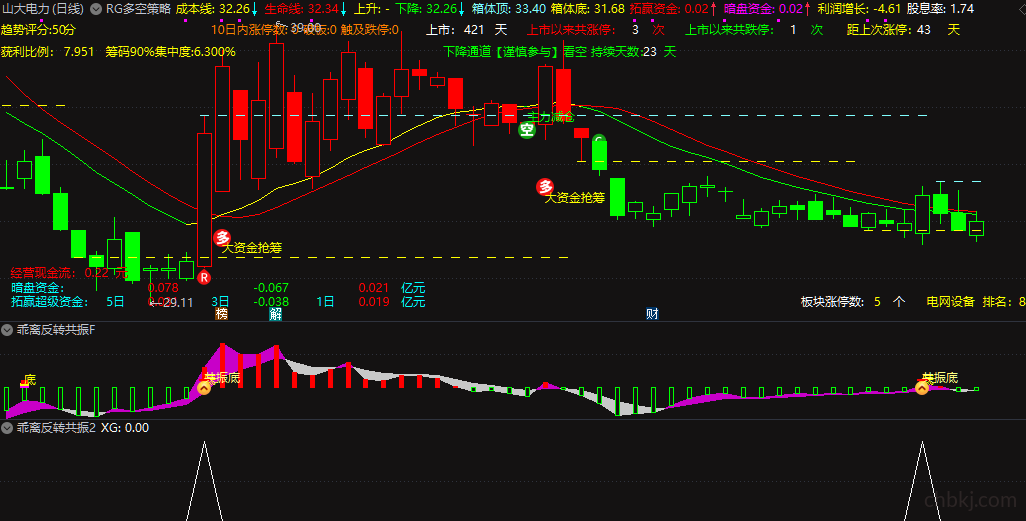Click the red 多 marker near 29.11 low

click(x=223, y=238)
